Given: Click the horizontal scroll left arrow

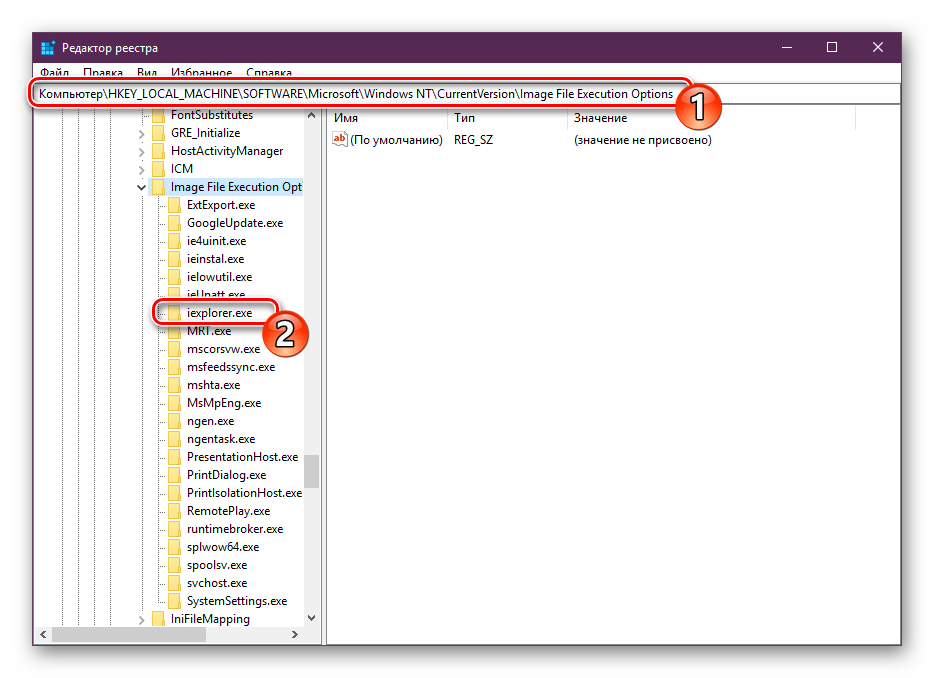Looking at the screenshot, I should tap(43, 635).
